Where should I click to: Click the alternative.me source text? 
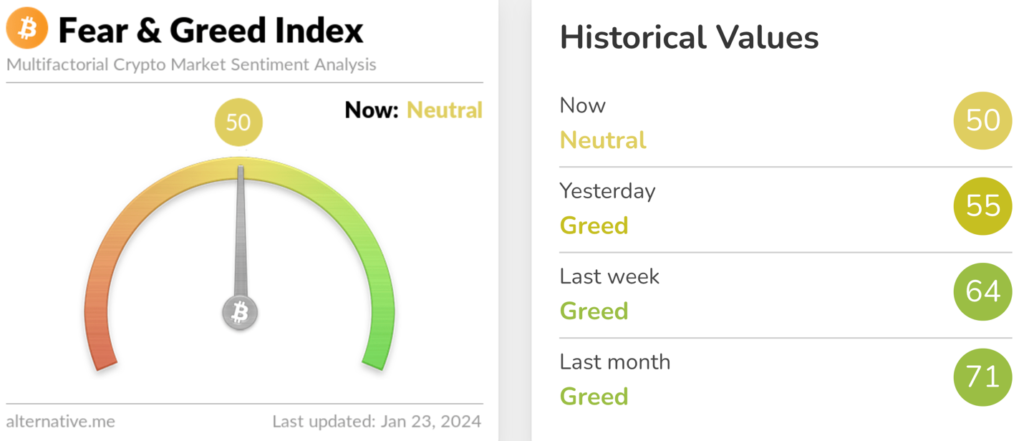coord(61,422)
